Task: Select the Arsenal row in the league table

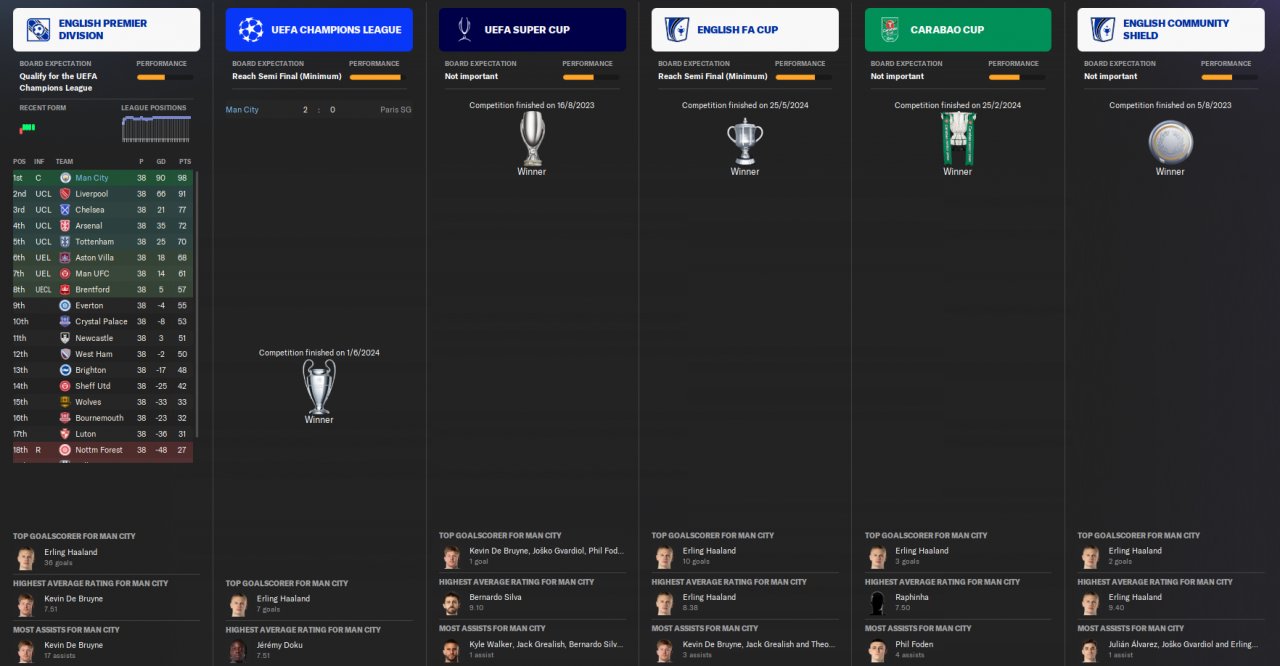Action: [x=103, y=226]
